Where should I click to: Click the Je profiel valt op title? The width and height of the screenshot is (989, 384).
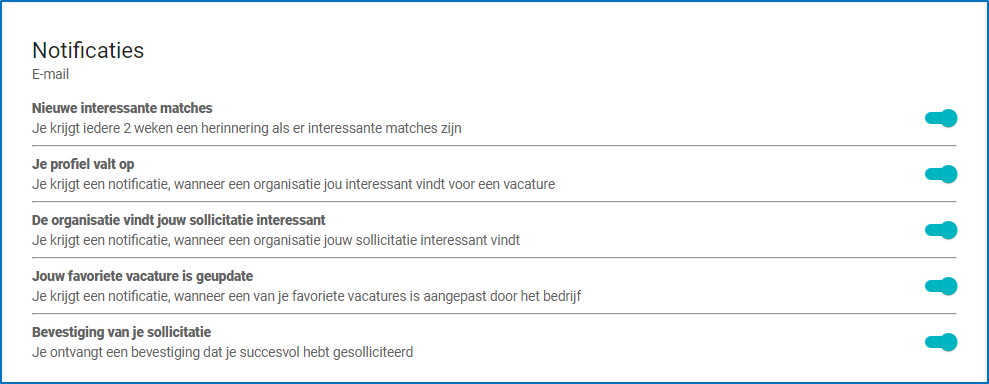tap(83, 164)
